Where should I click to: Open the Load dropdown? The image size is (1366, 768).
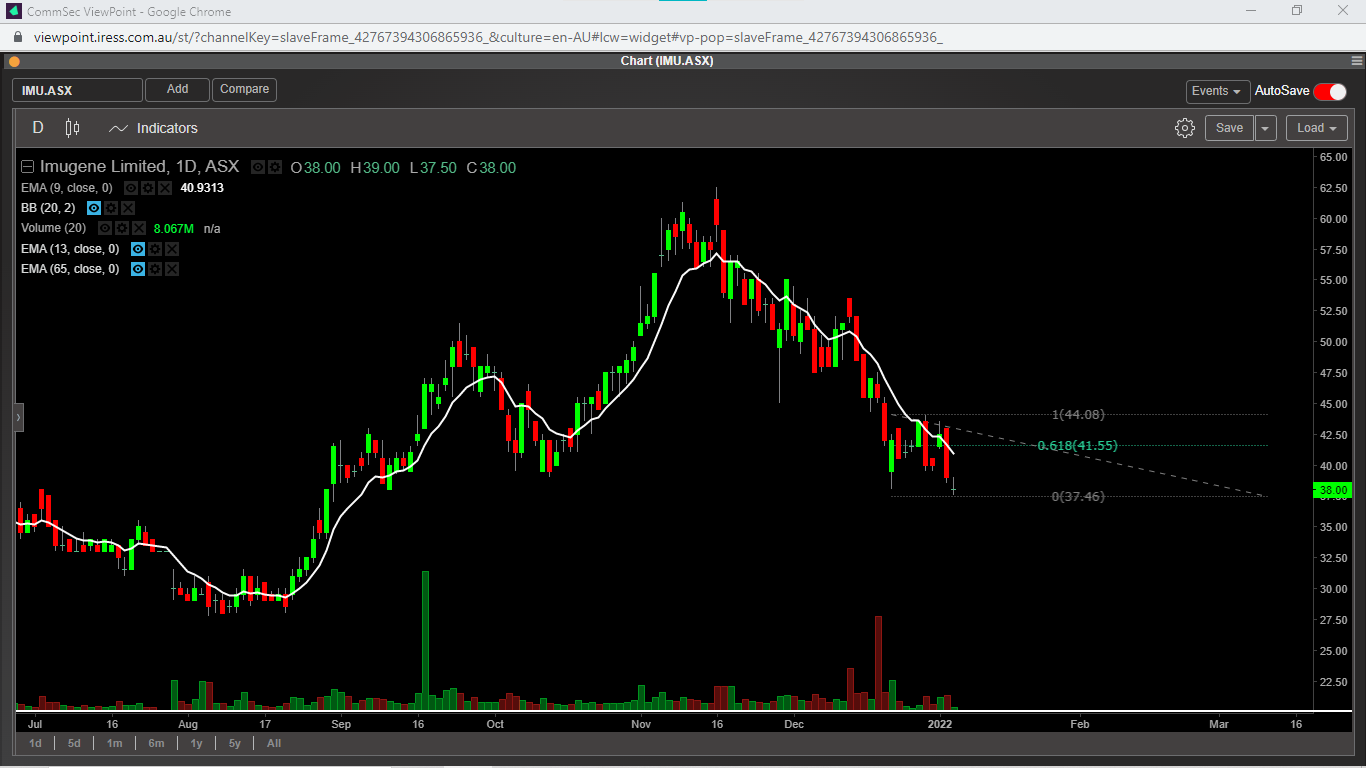(x=1316, y=128)
